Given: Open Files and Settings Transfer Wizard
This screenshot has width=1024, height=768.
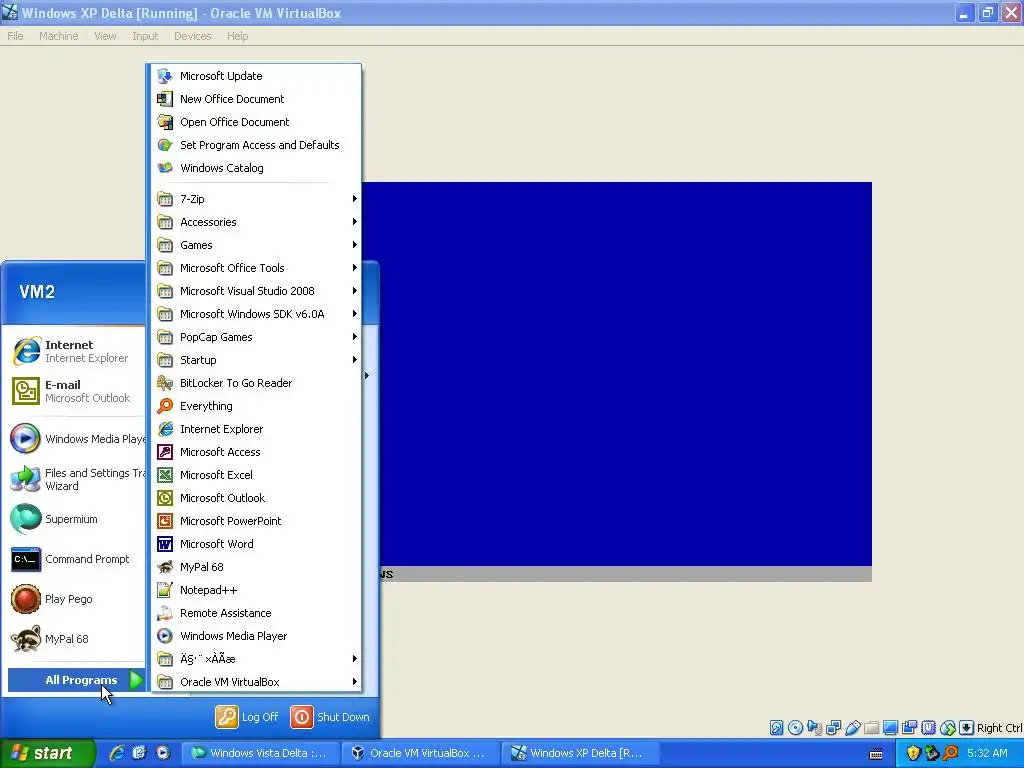Looking at the screenshot, I should coord(76,479).
